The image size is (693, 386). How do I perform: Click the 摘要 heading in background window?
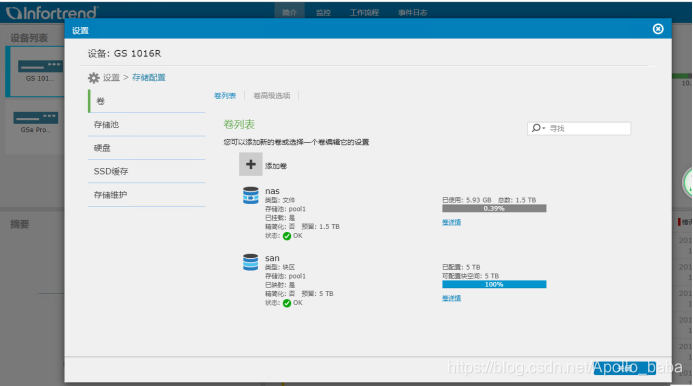20,224
